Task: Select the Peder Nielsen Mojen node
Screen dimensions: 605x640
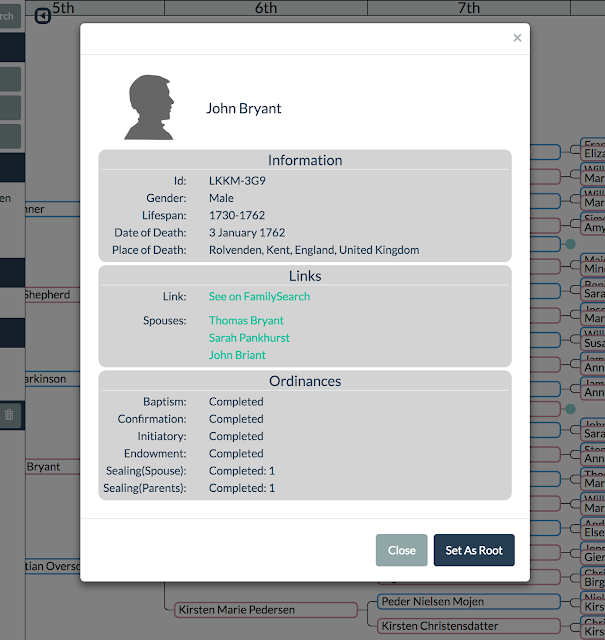Action: coord(469,602)
